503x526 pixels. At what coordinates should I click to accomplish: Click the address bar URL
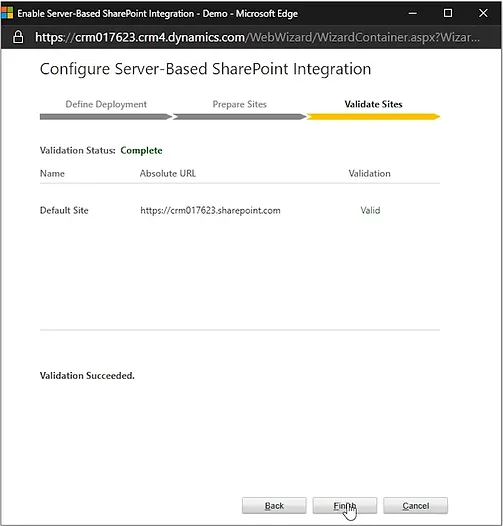[x=257, y=37]
